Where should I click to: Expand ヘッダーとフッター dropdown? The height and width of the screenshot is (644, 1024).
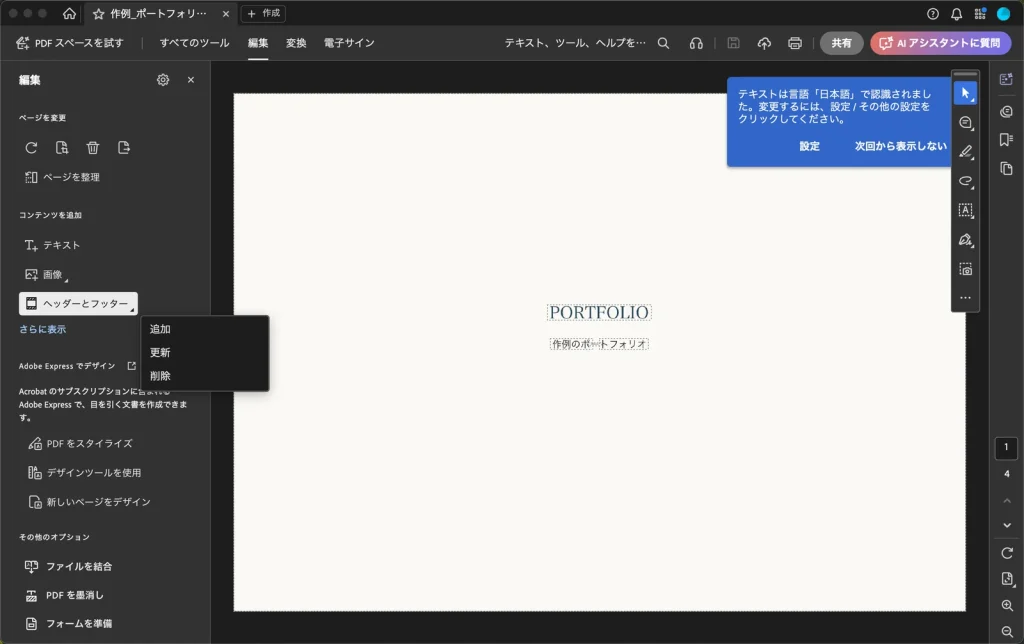click(78, 304)
